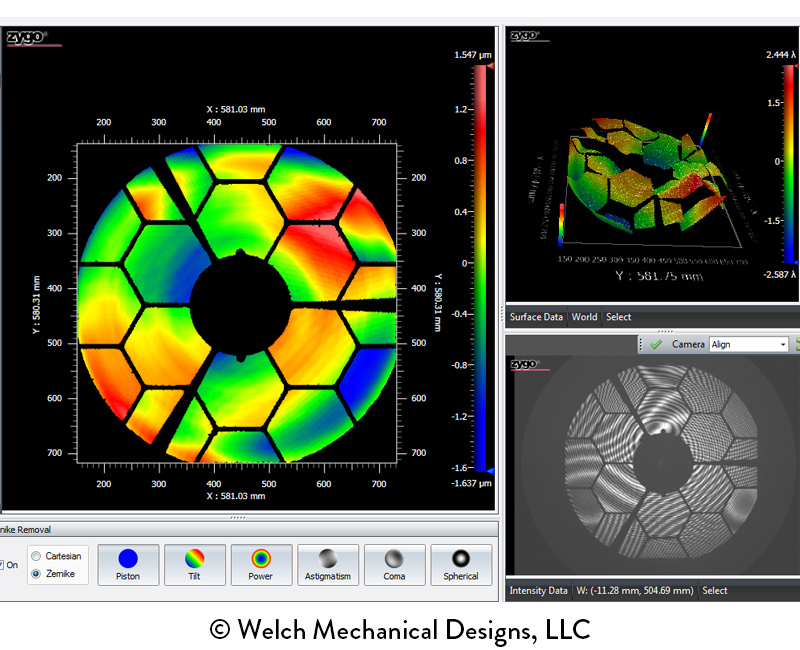Click the zygo logo in the surface map

click(x=24, y=38)
